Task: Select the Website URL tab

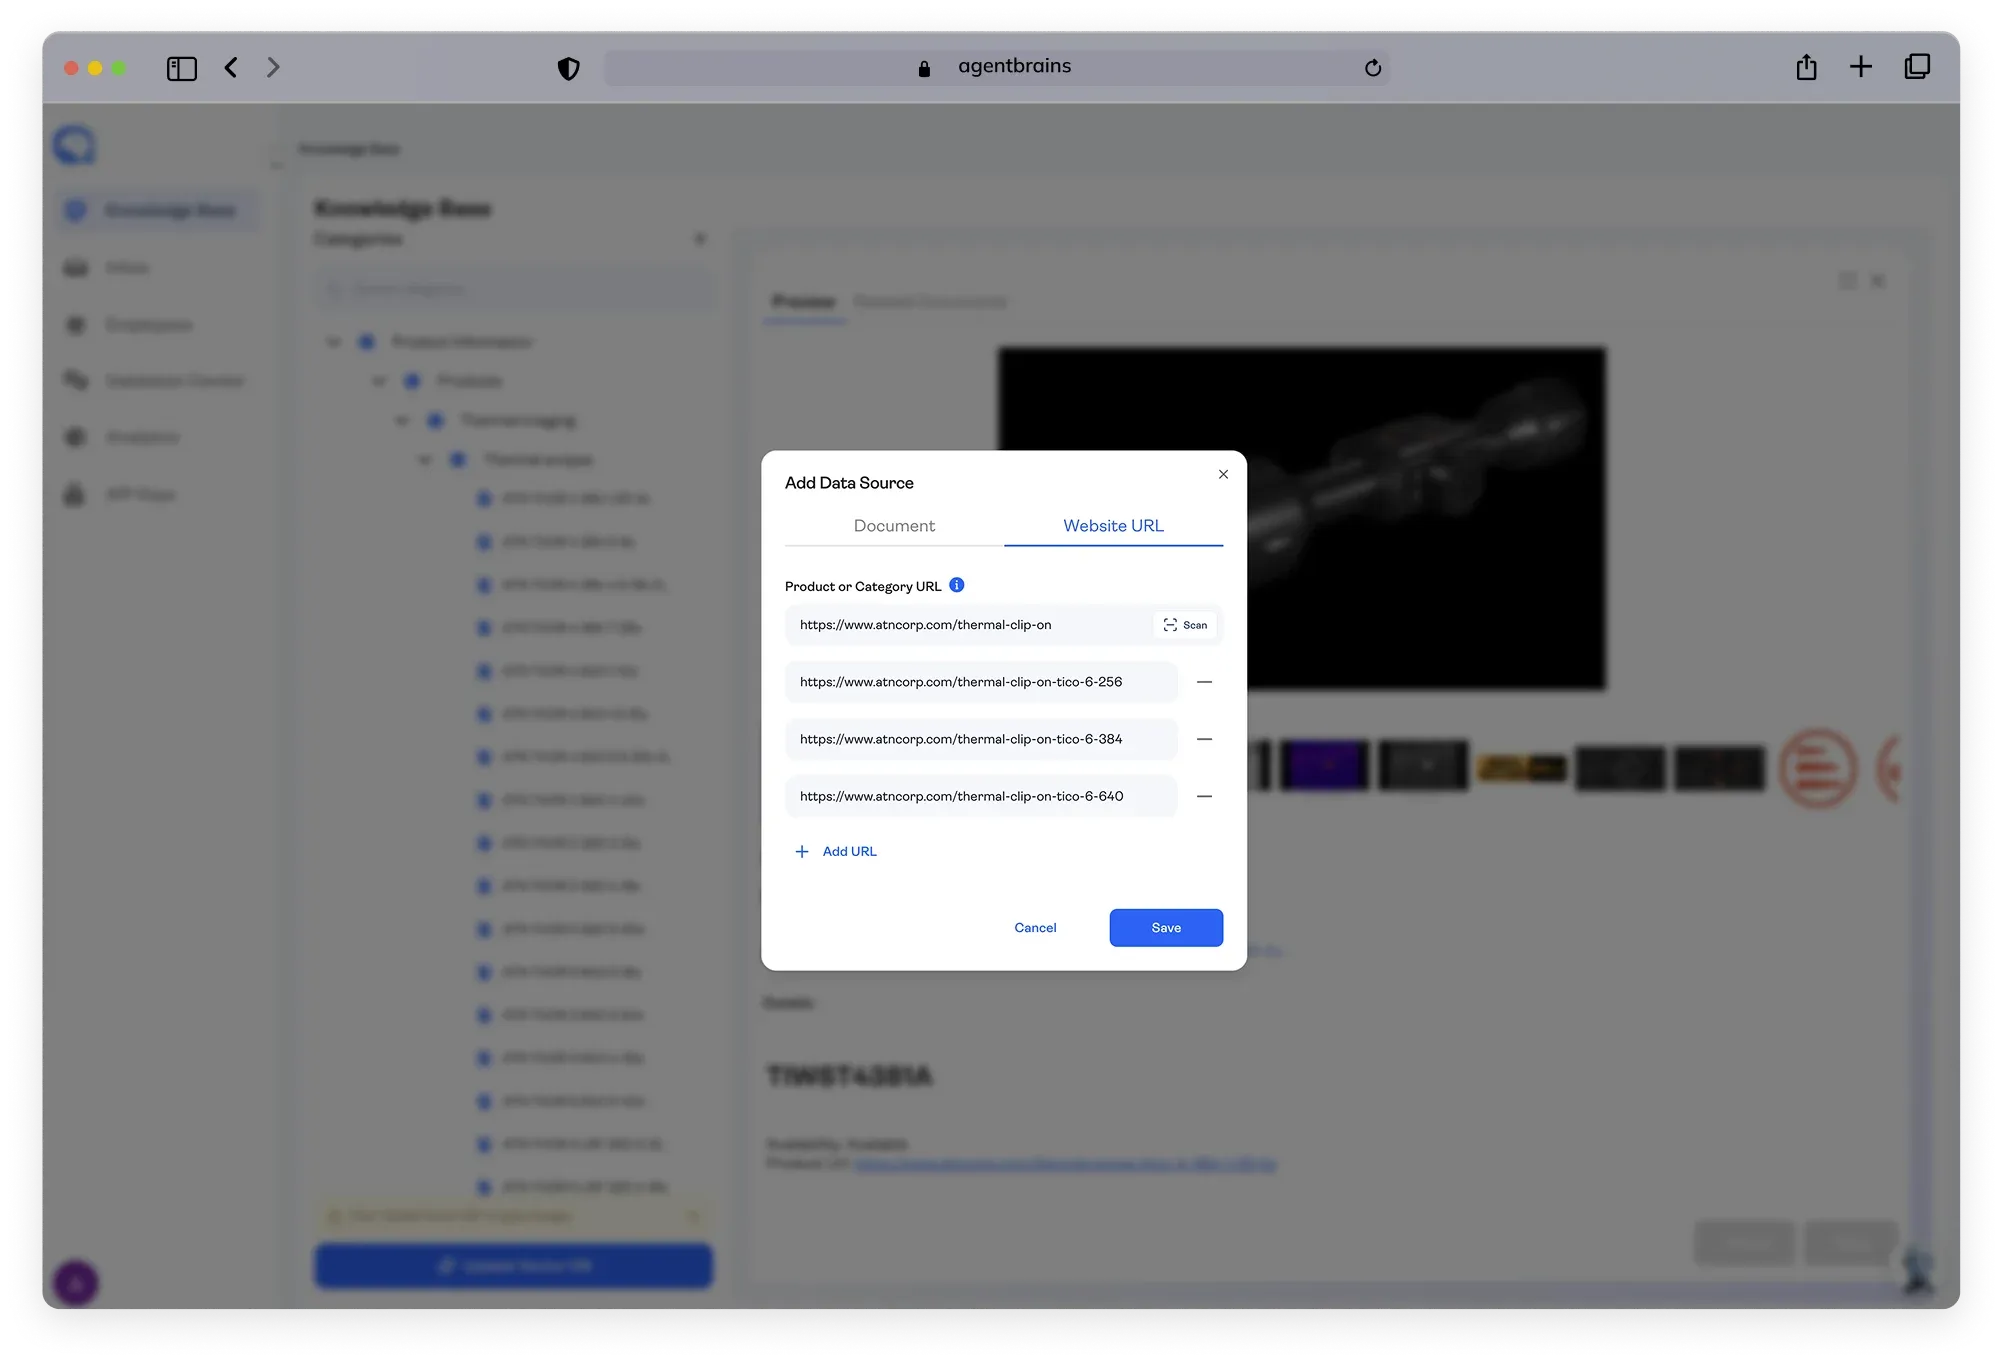Action: click(1113, 526)
